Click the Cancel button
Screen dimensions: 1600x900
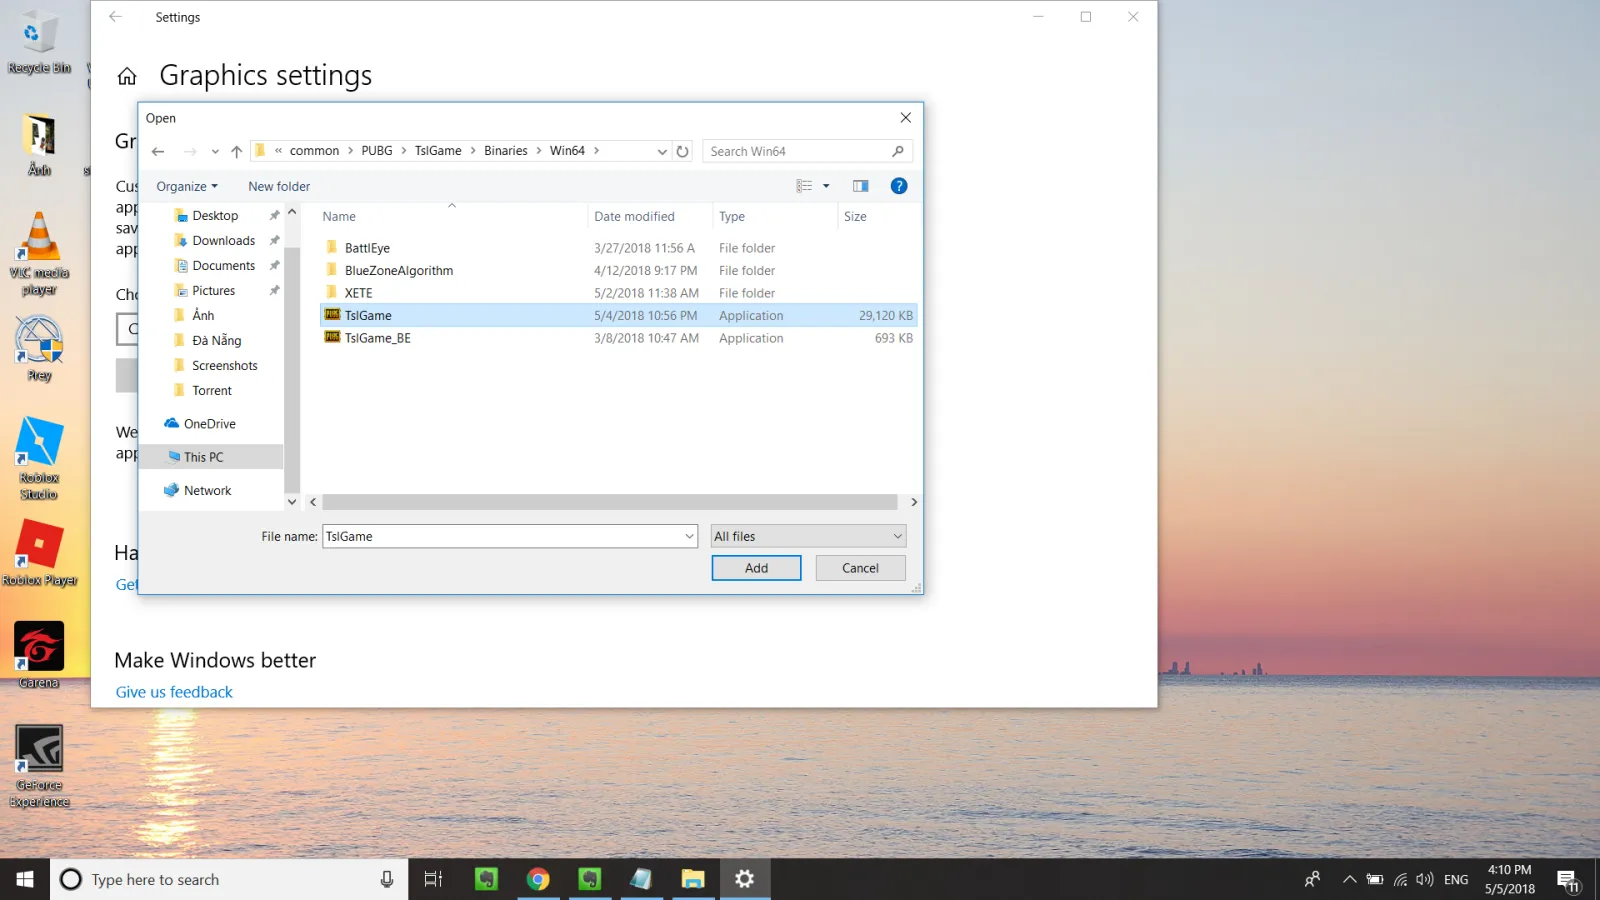(860, 568)
